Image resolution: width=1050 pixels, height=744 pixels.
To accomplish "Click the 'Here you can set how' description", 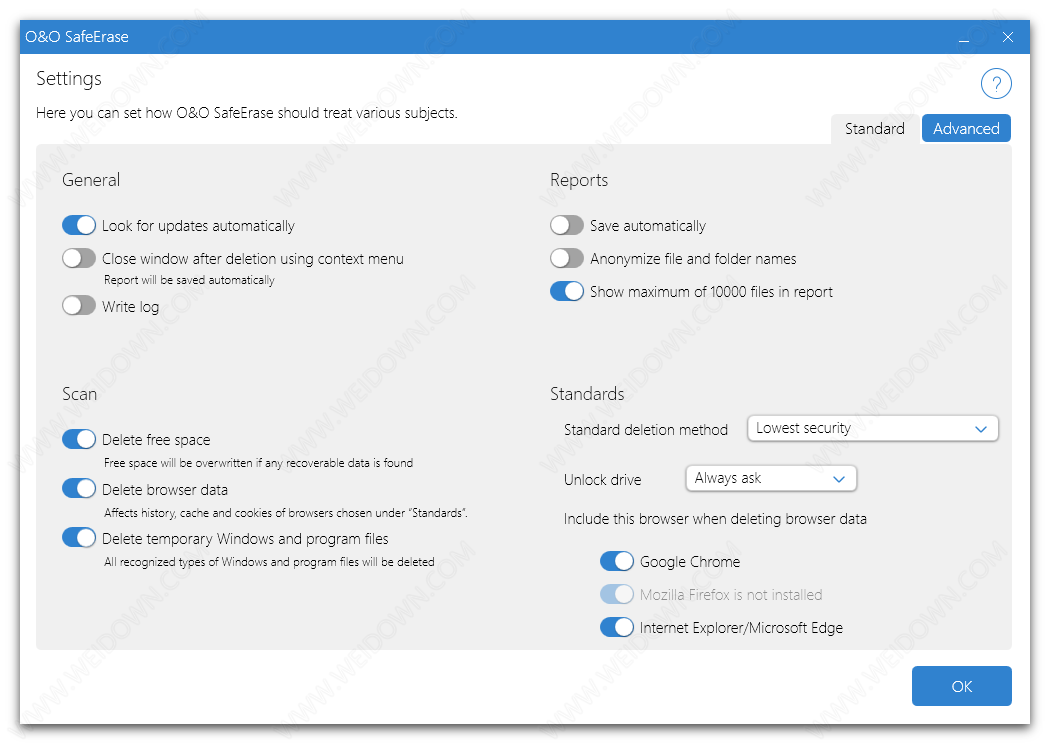I will pyautogui.click(x=247, y=113).
